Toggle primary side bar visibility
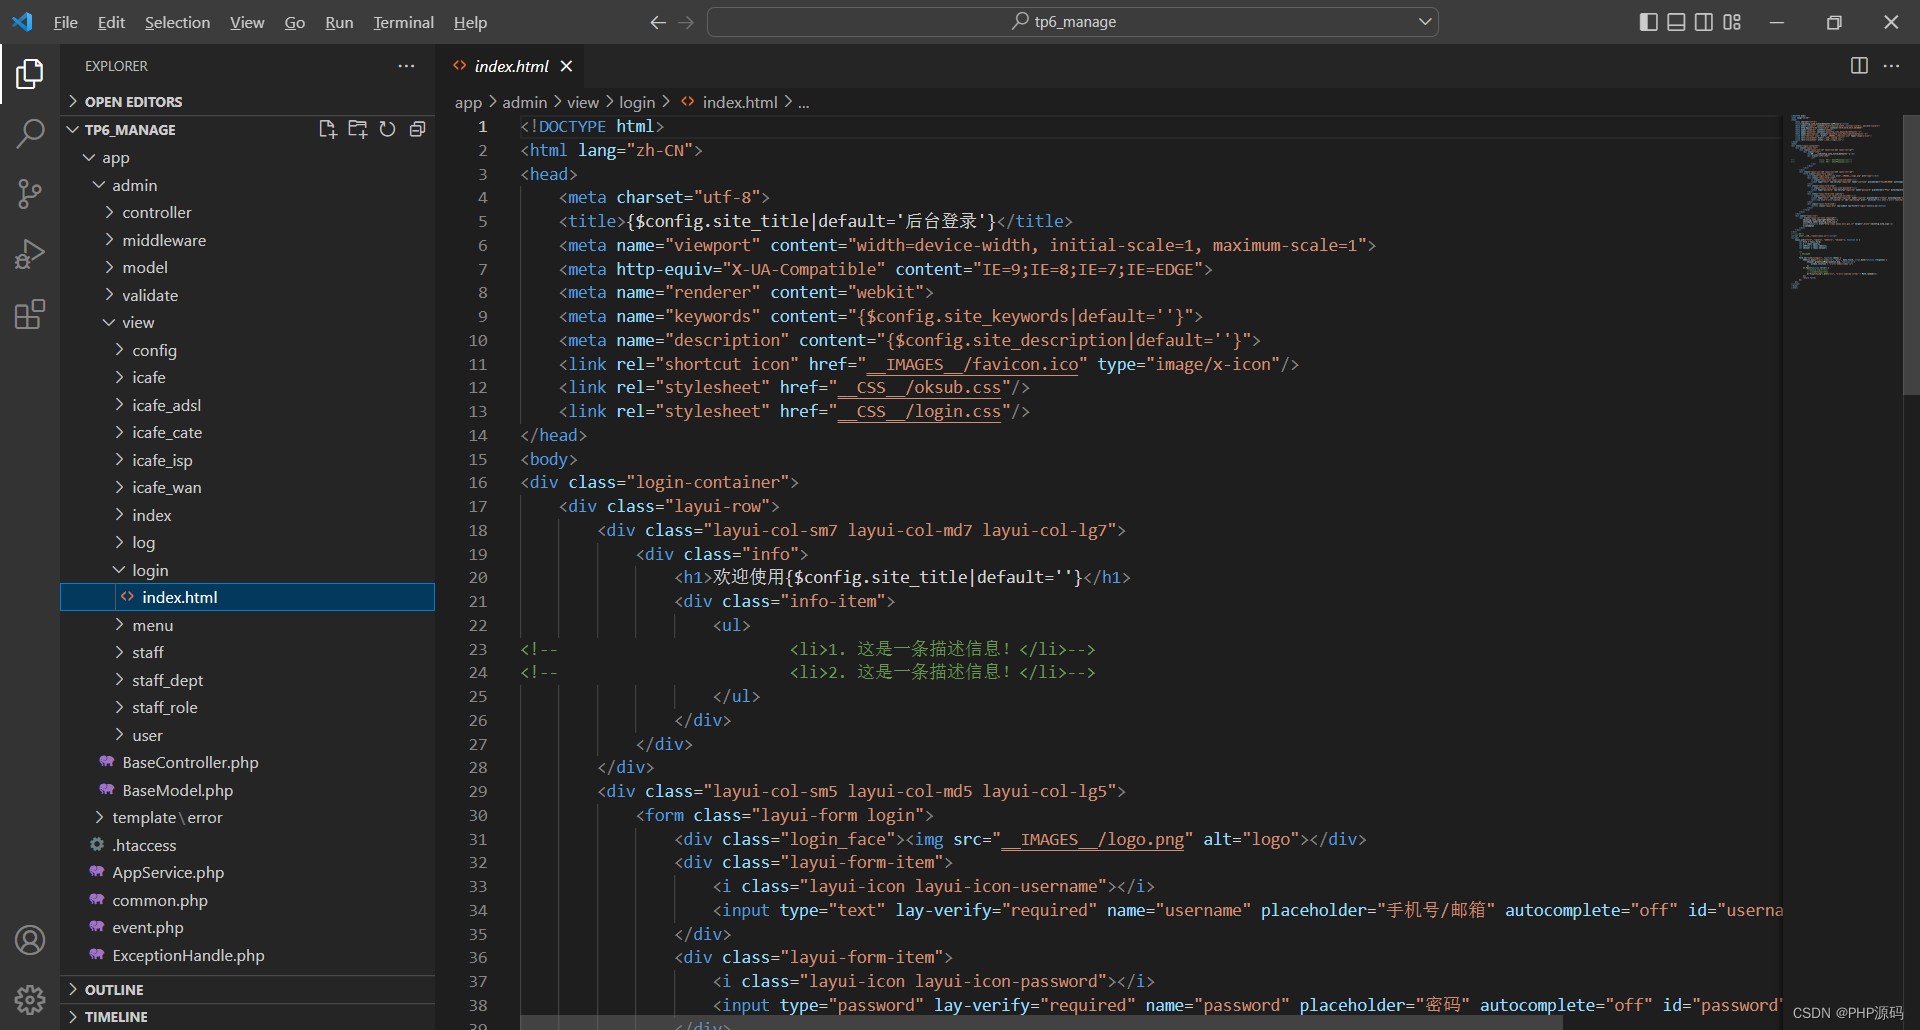This screenshot has width=1920, height=1030. (1649, 22)
